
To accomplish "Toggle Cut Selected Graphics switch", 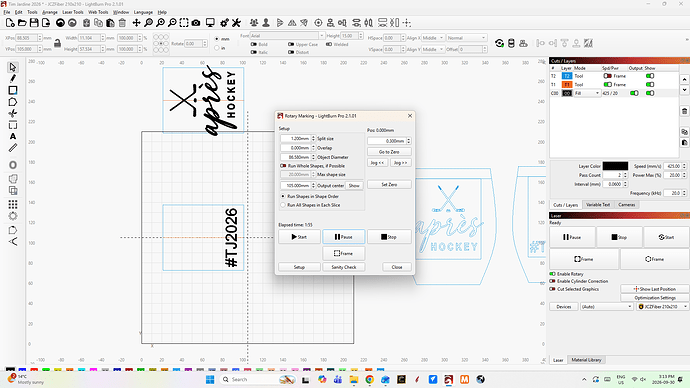I will pyautogui.click(x=552, y=289).
